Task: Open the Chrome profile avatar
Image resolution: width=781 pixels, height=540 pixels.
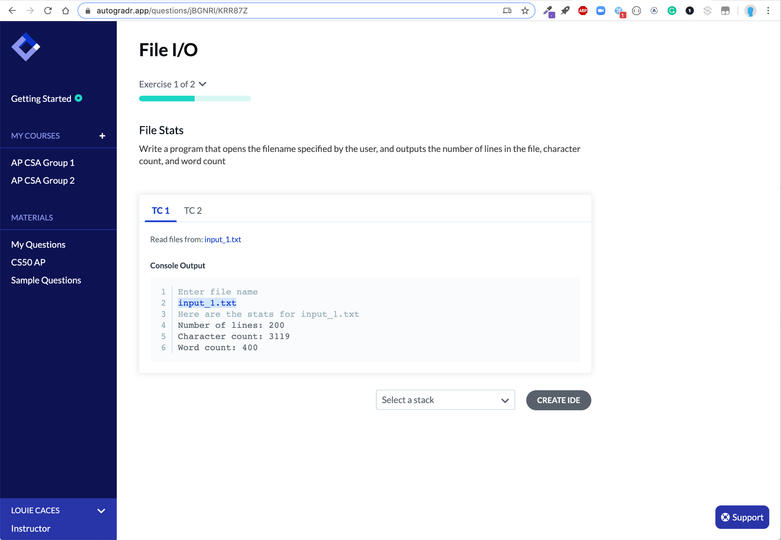Action: pos(750,10)
